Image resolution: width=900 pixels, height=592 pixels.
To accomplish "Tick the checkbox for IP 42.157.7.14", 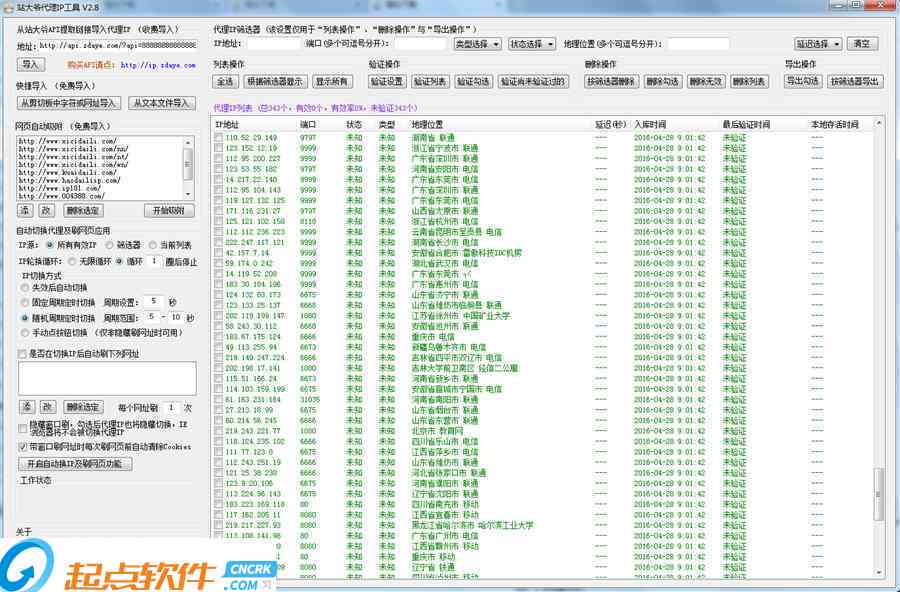I will pyautogui.click(x=219, y=253).
